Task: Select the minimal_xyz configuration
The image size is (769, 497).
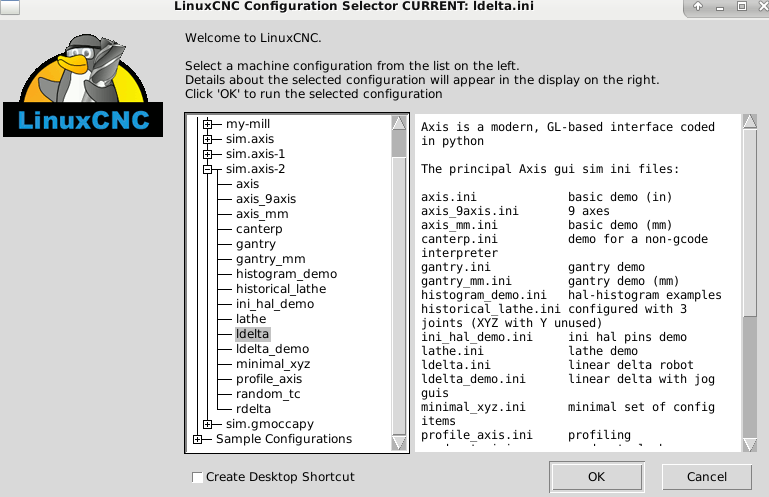Action: pyautogui.click(x=273, y=364)
